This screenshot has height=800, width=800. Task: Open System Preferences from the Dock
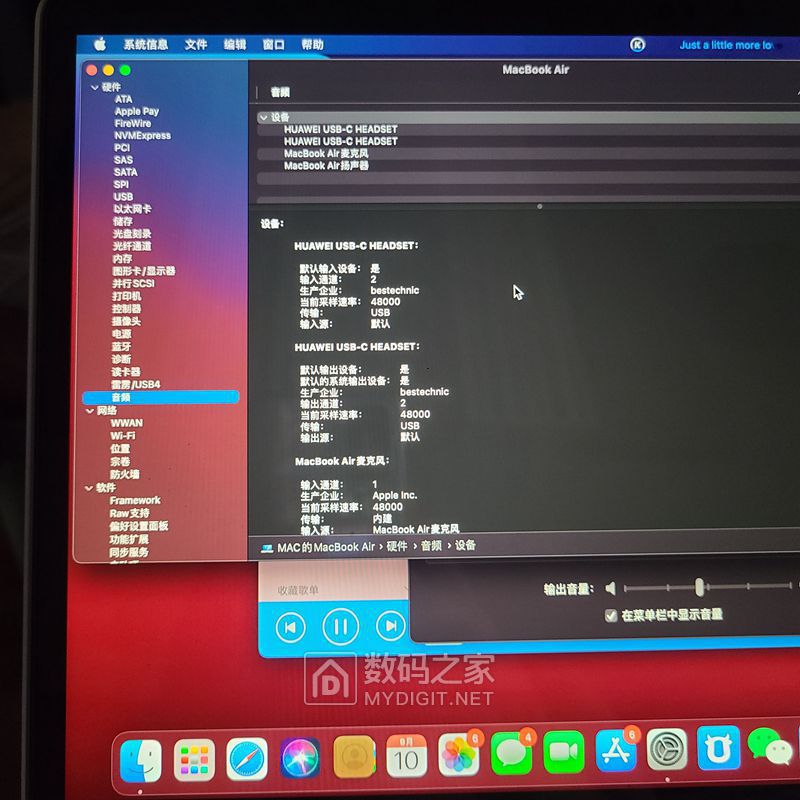[667, 749]
